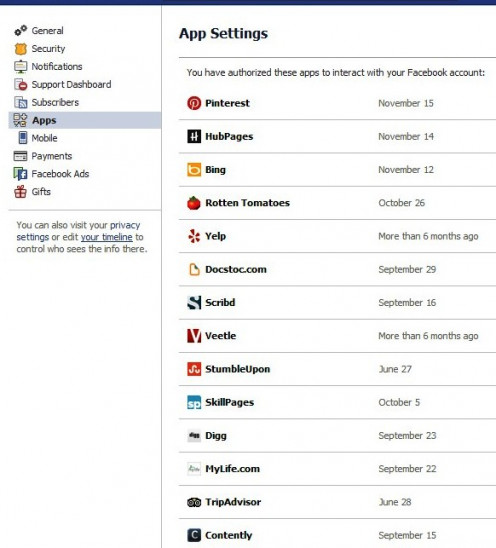Click the Contently C icon

(194, 535)
